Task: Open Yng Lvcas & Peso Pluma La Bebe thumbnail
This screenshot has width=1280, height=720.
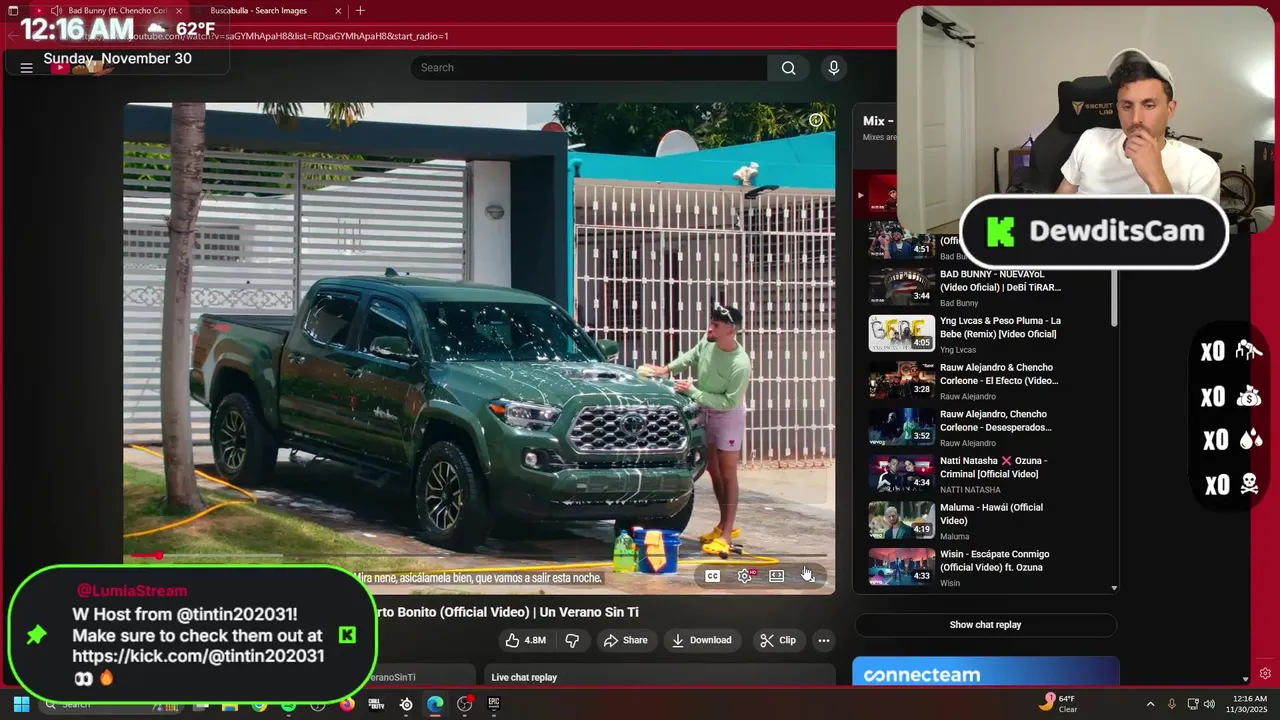Action: [x=901, y=334]
